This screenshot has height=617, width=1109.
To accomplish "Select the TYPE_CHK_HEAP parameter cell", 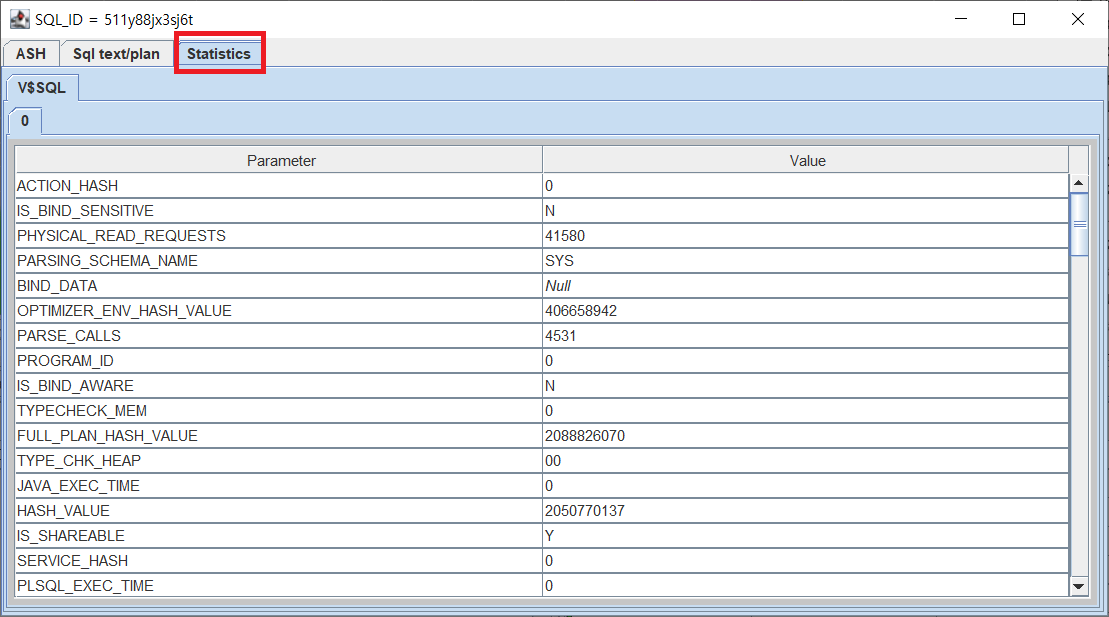I will pyautogui.click(x=279, y=461).
